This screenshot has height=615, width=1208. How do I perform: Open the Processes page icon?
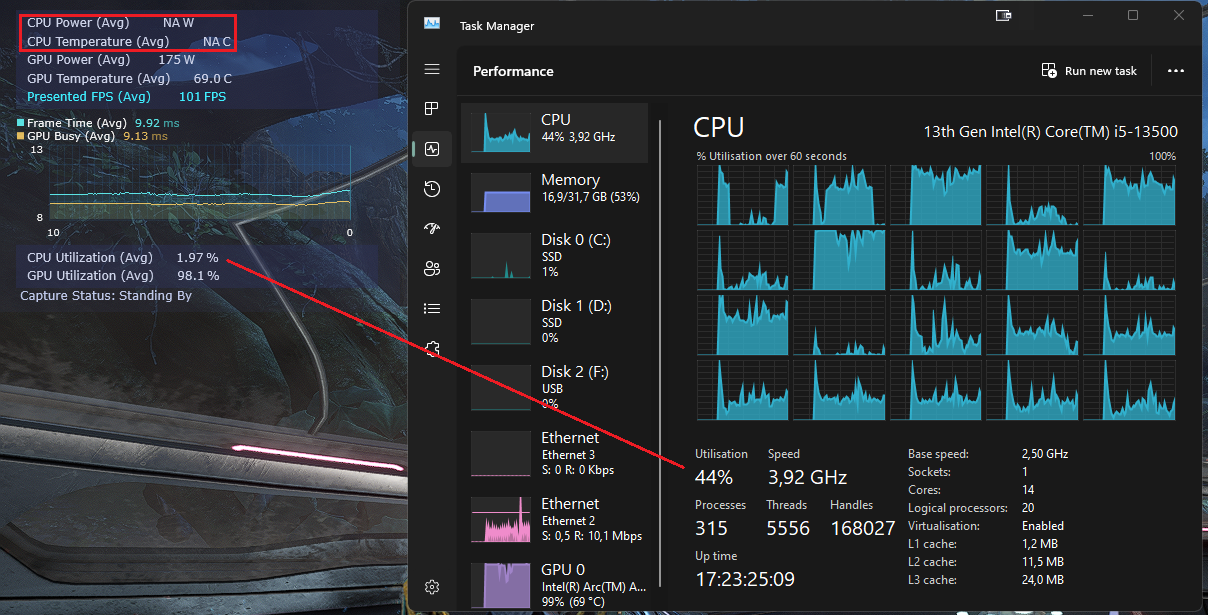431,108
